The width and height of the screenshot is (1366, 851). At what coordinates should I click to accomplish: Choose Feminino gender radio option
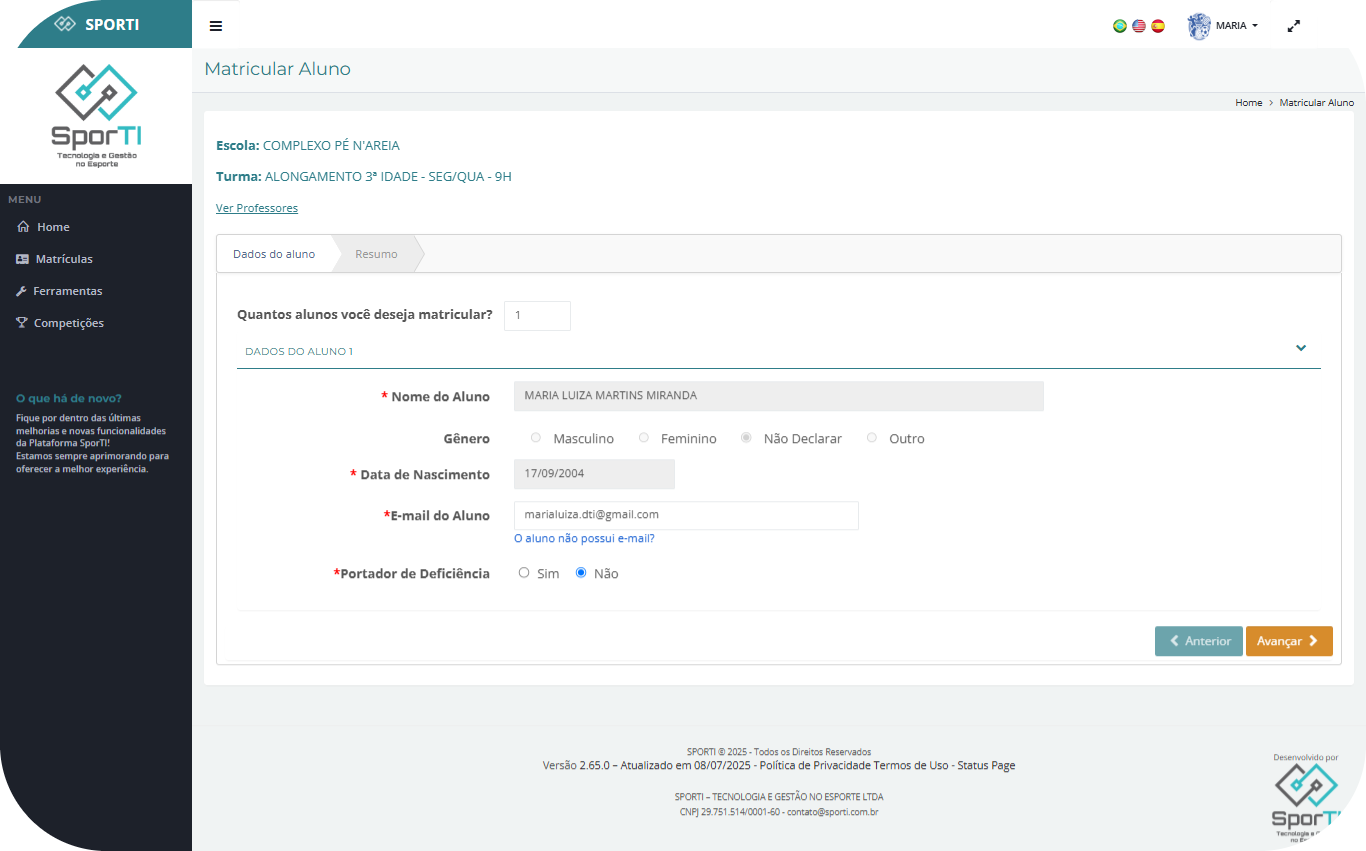(x=644, y=438)
